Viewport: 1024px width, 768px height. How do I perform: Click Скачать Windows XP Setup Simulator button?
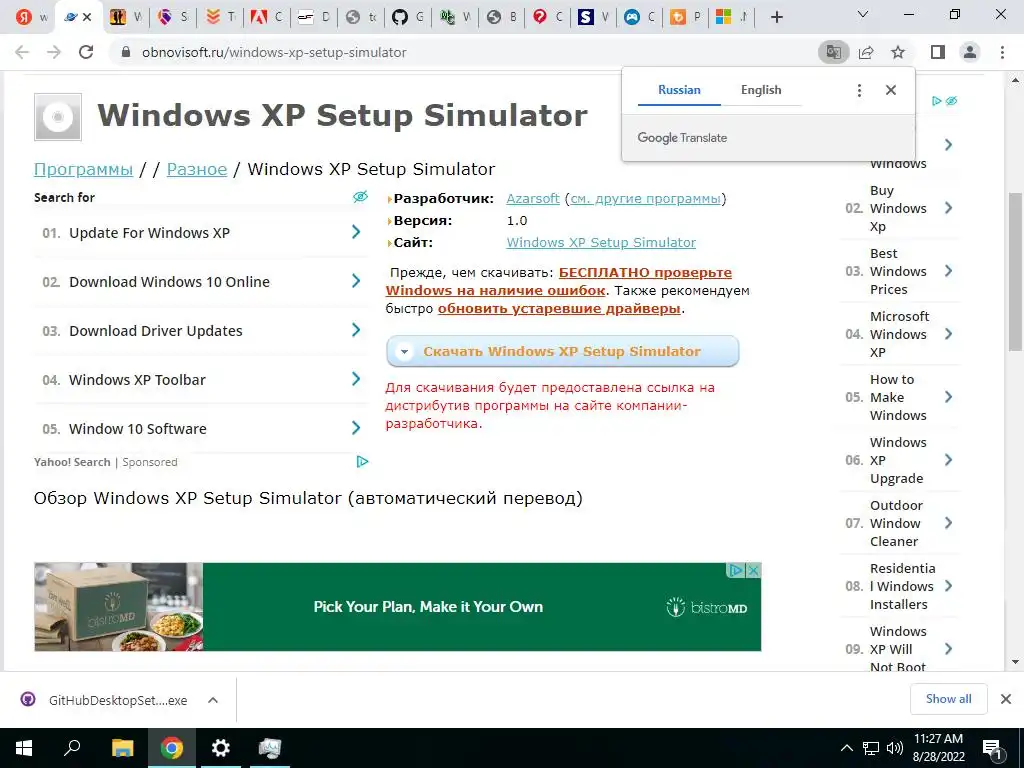(x=562, y=351)
